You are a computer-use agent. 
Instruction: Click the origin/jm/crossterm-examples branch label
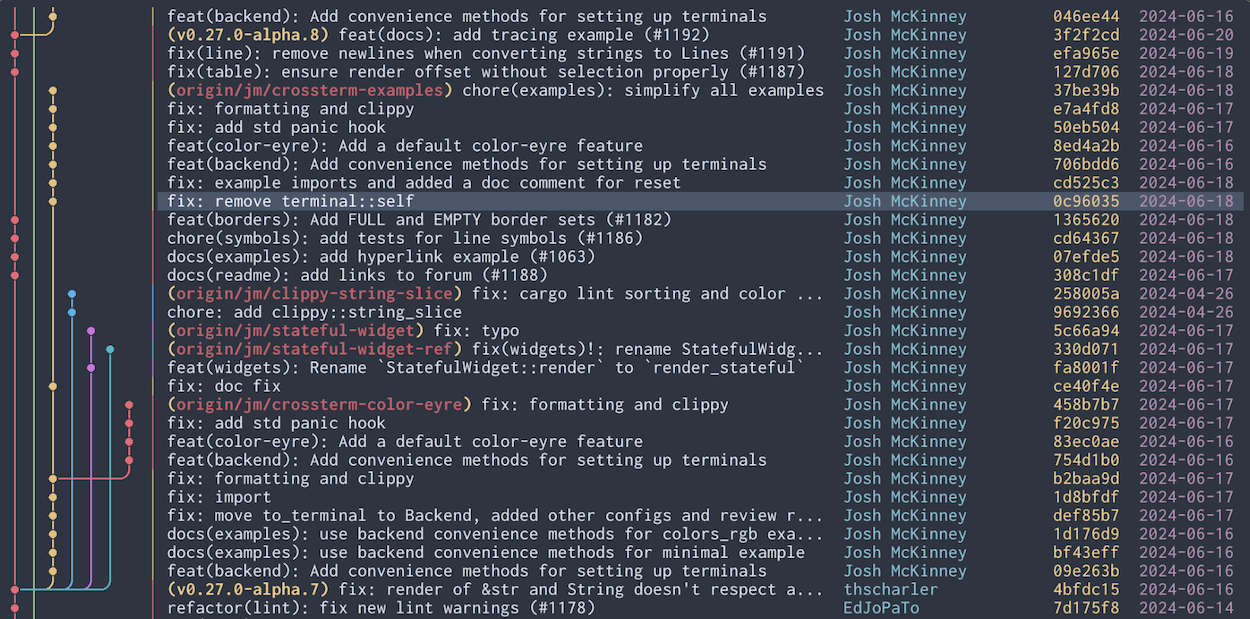(x=306, y=90)
